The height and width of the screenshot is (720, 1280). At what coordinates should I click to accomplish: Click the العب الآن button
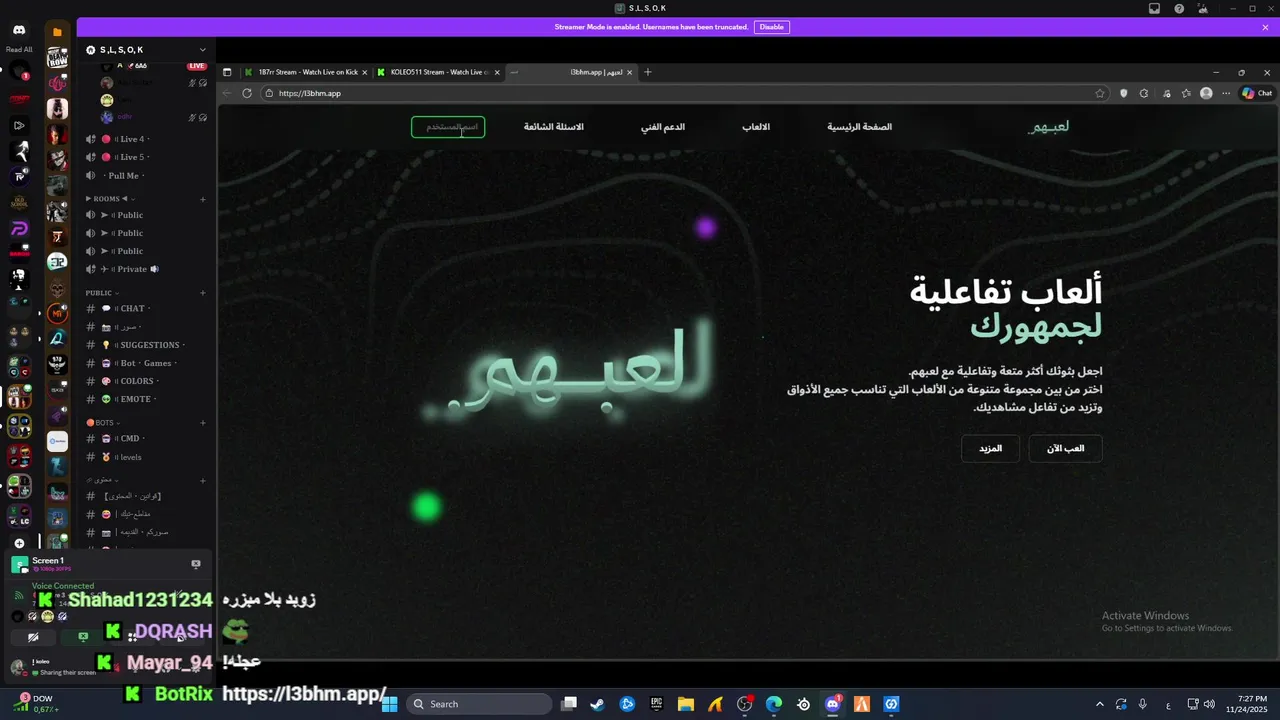(x=1065, y=448)
